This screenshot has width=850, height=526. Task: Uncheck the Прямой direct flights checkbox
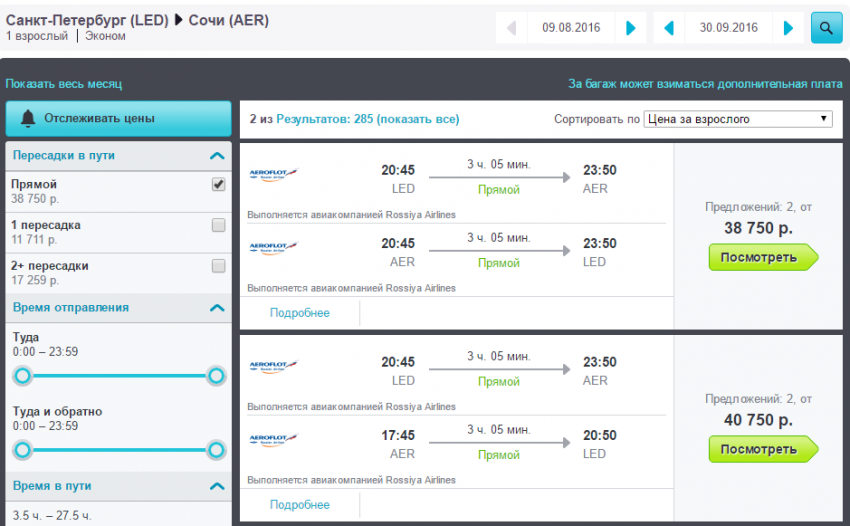tap(218, 185)
